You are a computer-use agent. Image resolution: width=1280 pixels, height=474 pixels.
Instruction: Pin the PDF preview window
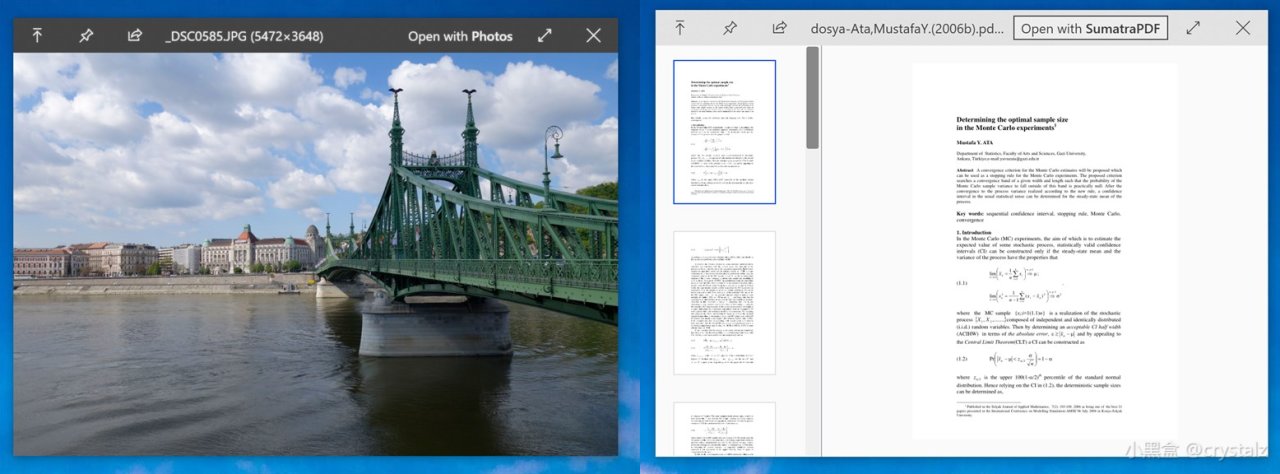(730, 28)
